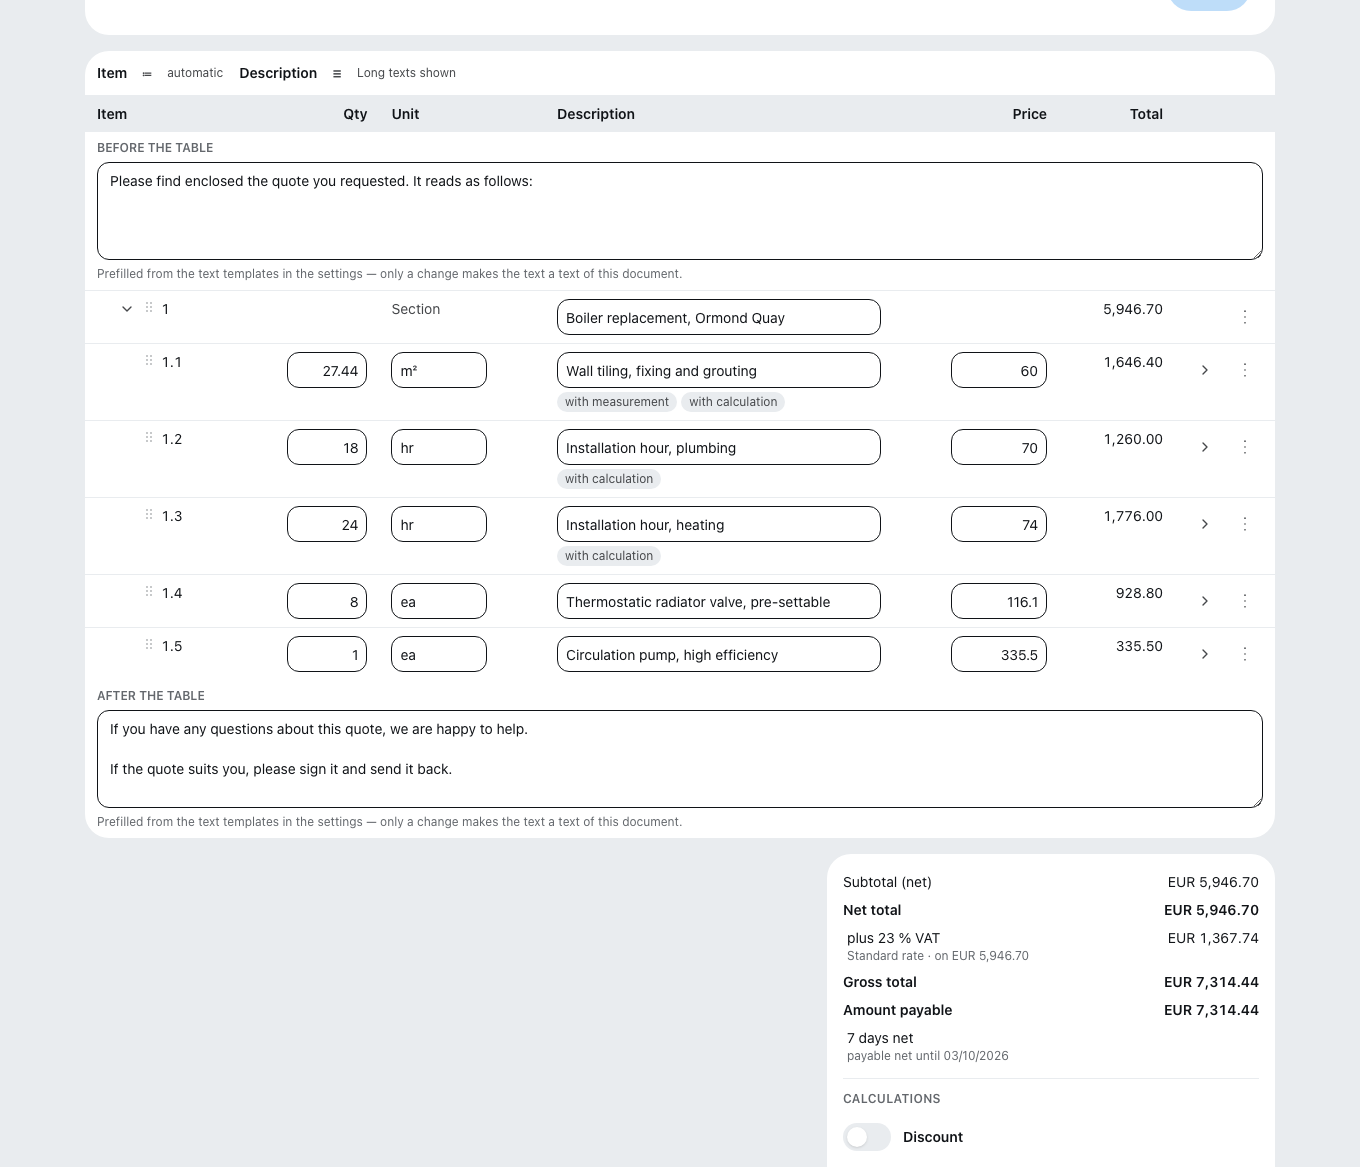The width and height of the screenshot is (1360, 1167).
Task: Grab the drag handle of item 1.4
Action: (x=149, y=592)
